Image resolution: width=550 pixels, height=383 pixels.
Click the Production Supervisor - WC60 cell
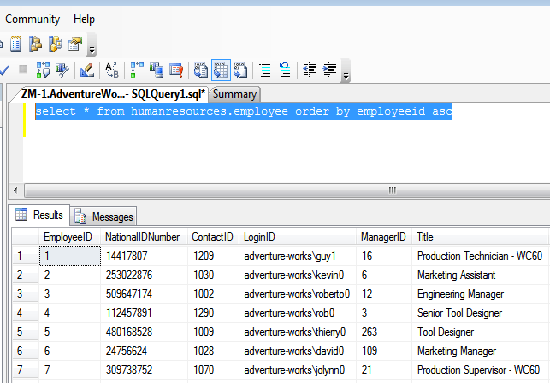tap(481, 369)
